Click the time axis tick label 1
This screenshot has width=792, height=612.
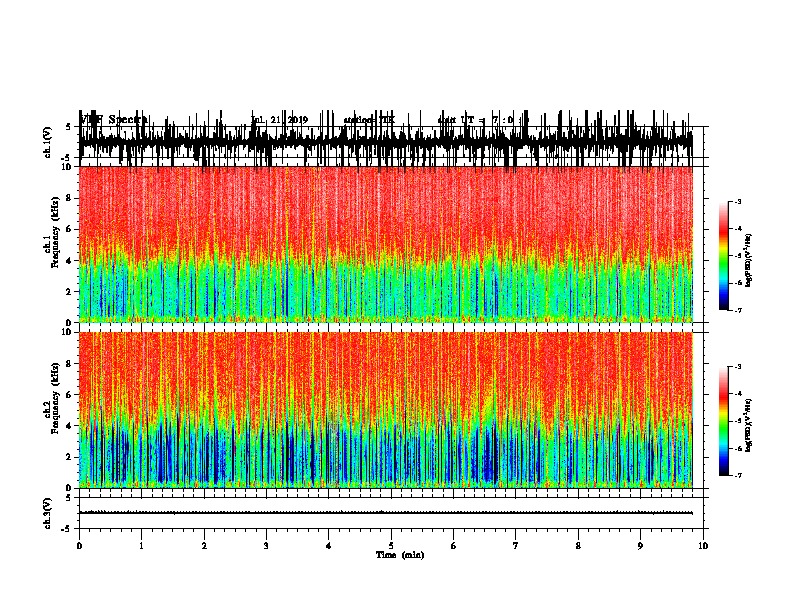click(x=141, y=546)
